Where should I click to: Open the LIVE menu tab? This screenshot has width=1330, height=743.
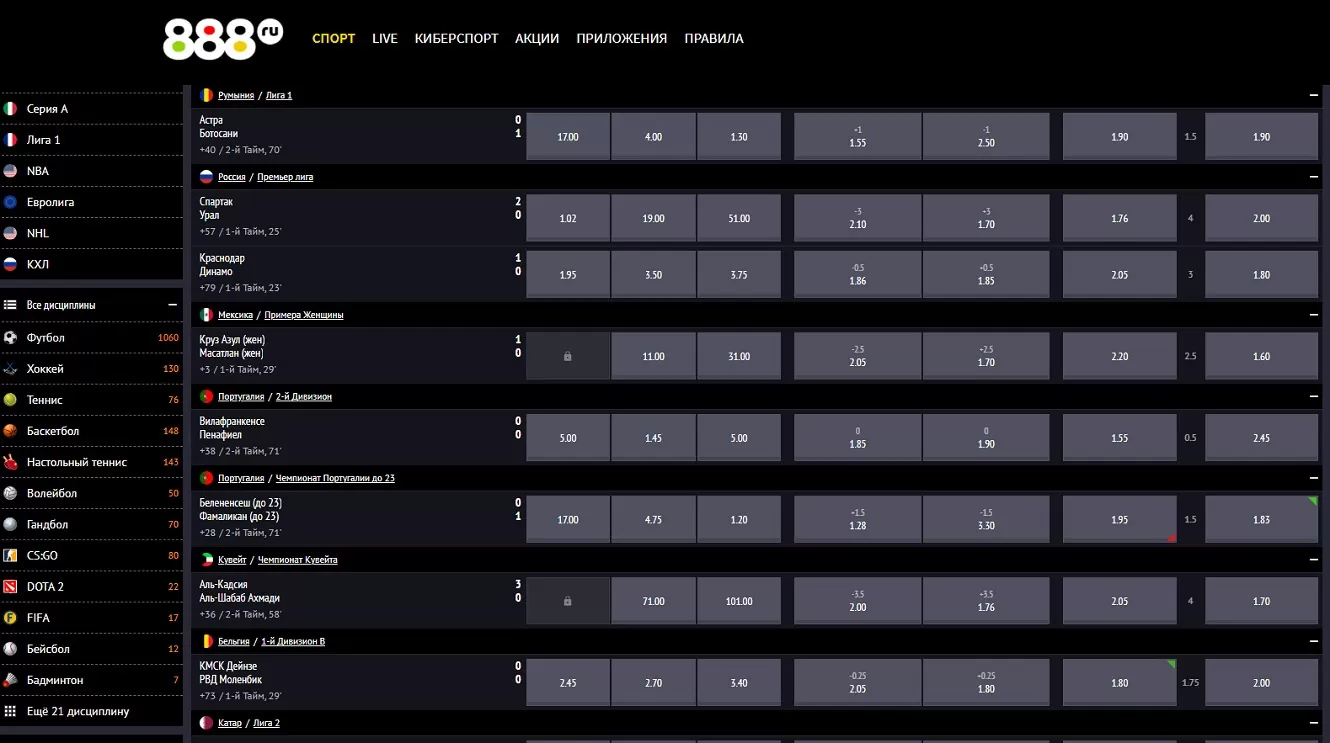click(x=385, y=39)
